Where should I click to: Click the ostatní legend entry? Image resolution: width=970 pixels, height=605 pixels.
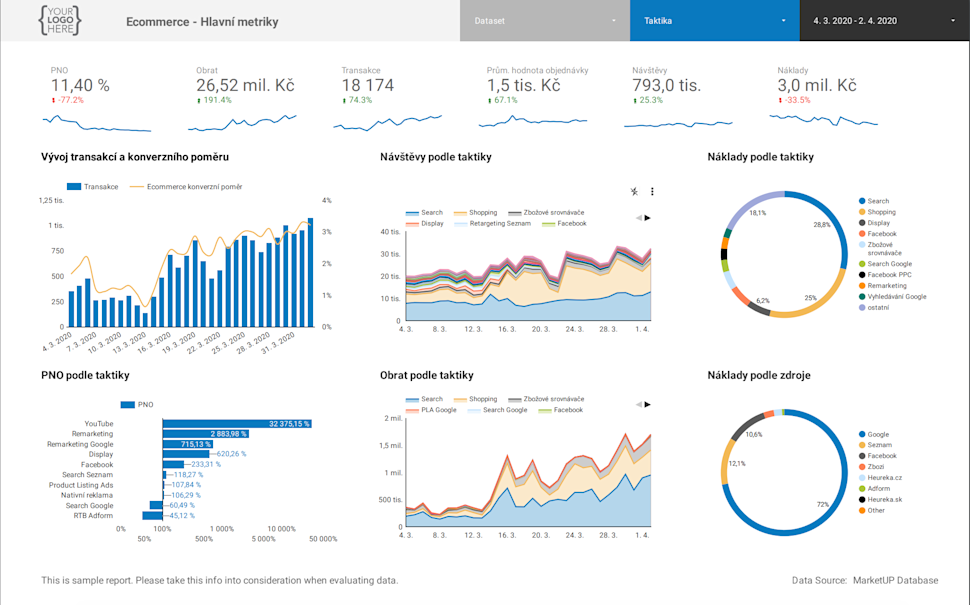(x=874, y=307)
